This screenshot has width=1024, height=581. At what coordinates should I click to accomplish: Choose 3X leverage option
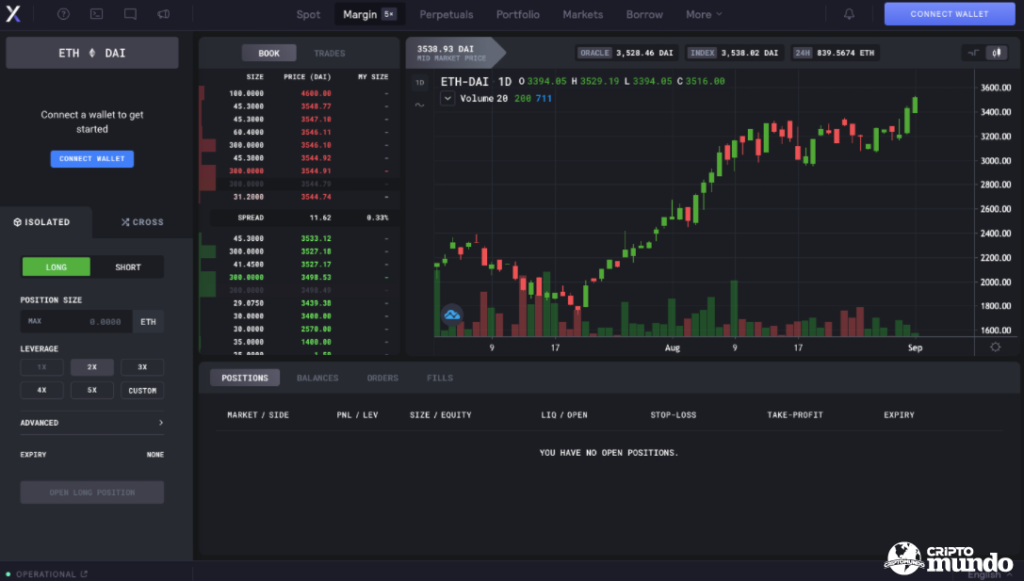click(x=142, y=367)
